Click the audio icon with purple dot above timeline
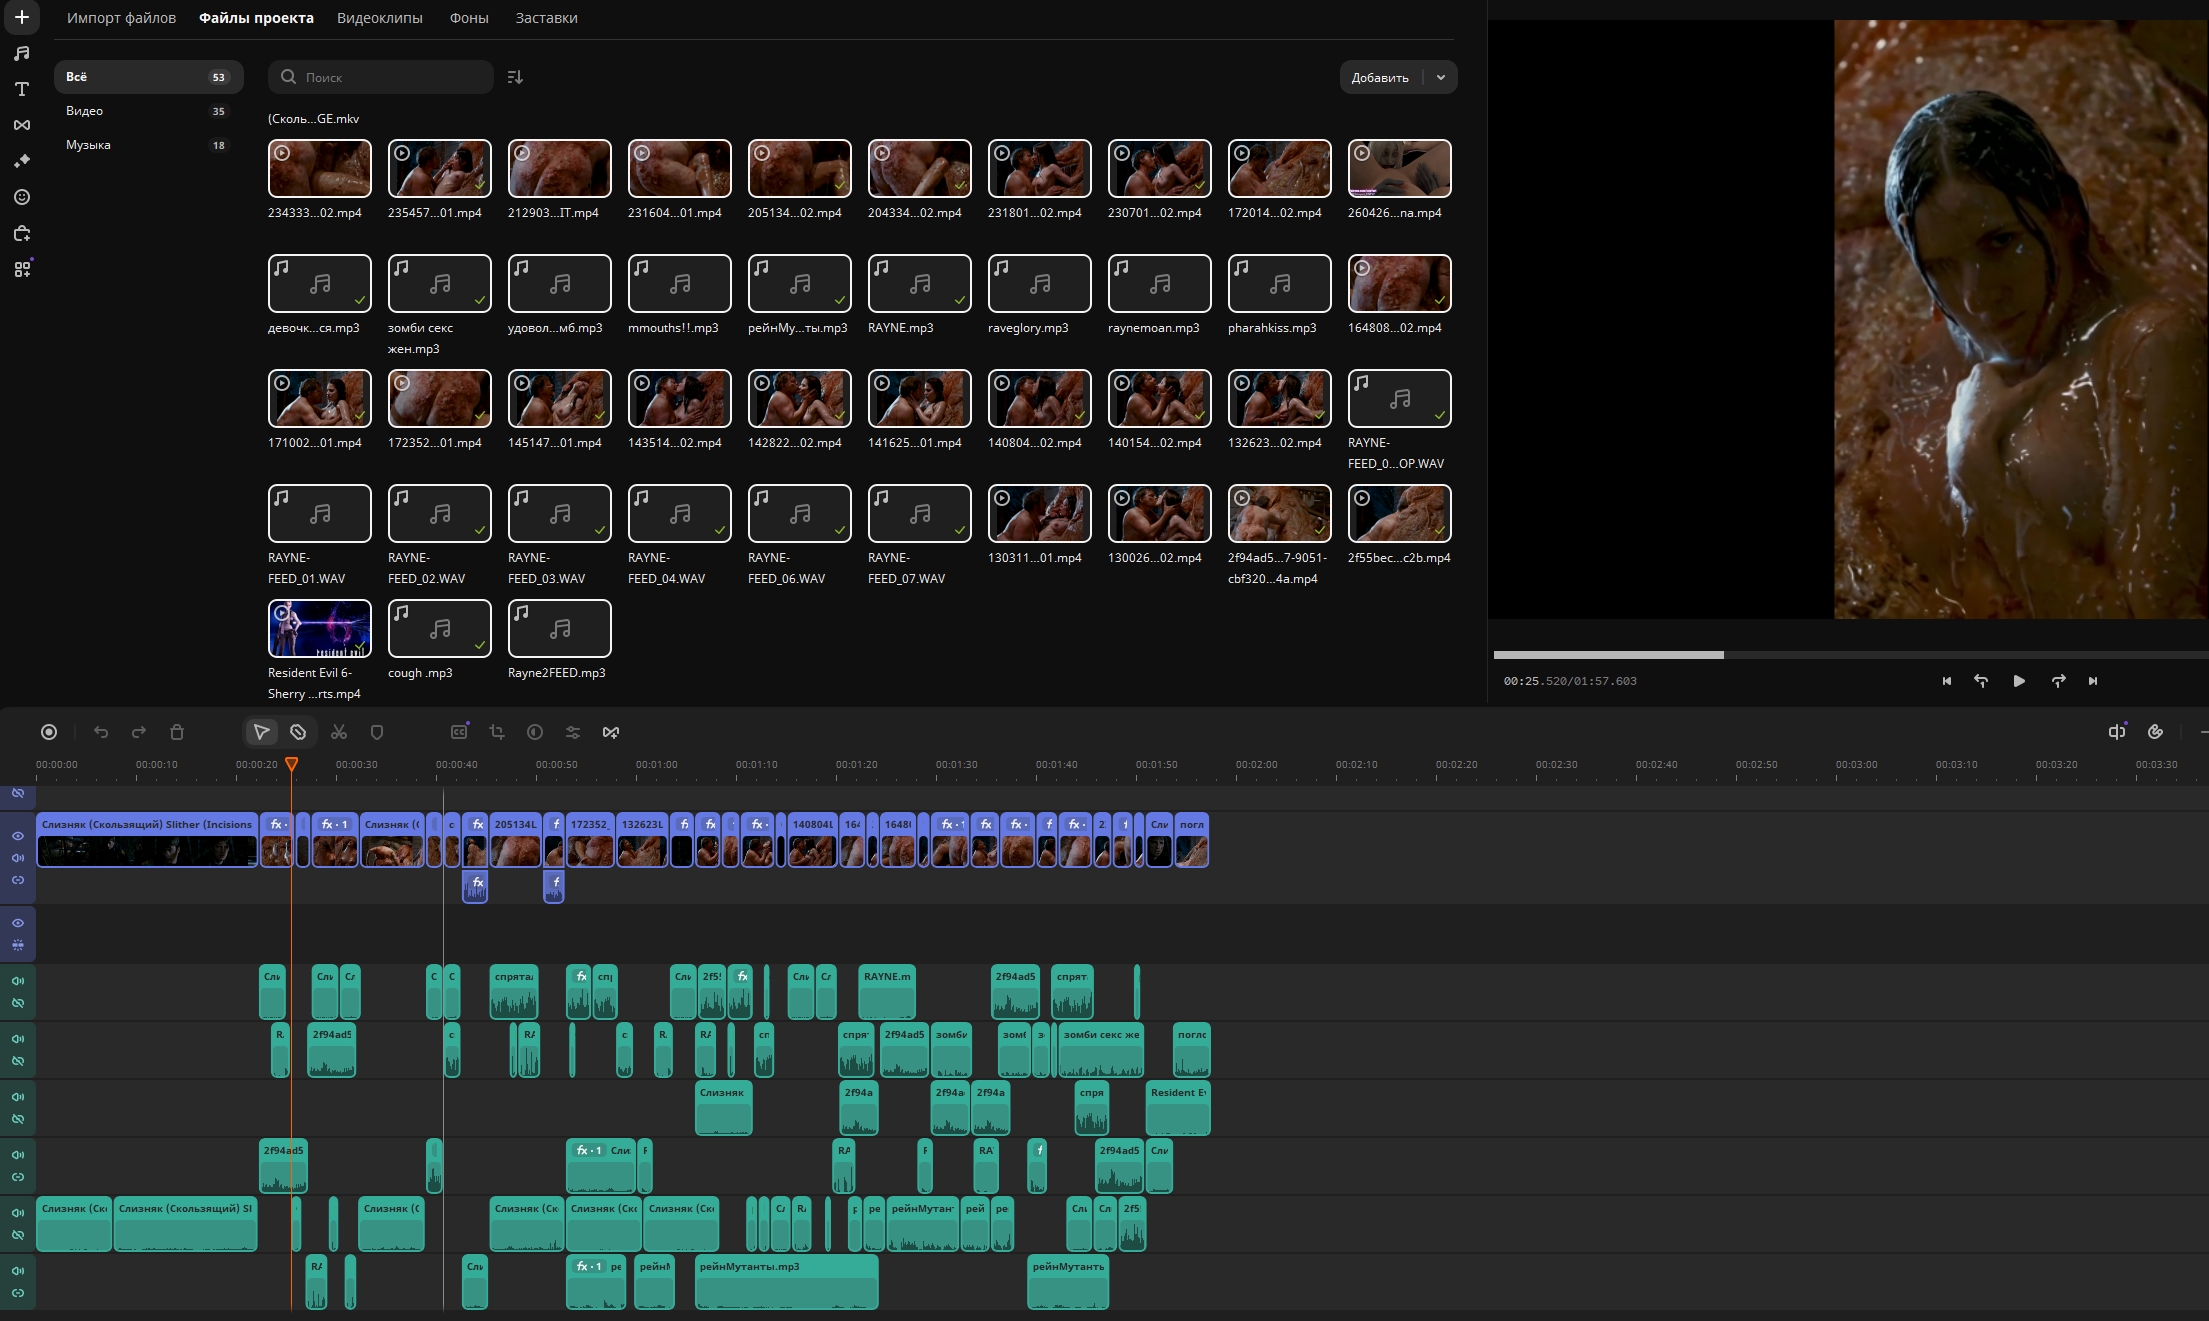This screenshot has height=1321, width=2209. pos(2117,732)
